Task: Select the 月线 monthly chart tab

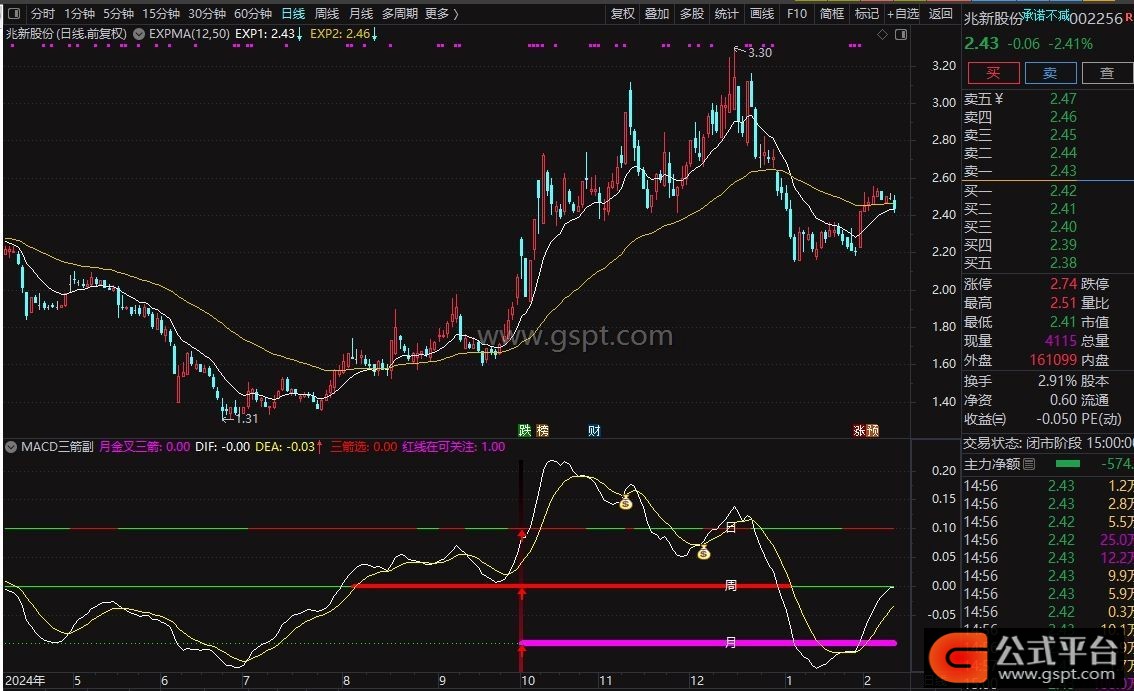Action: (361, 13)
